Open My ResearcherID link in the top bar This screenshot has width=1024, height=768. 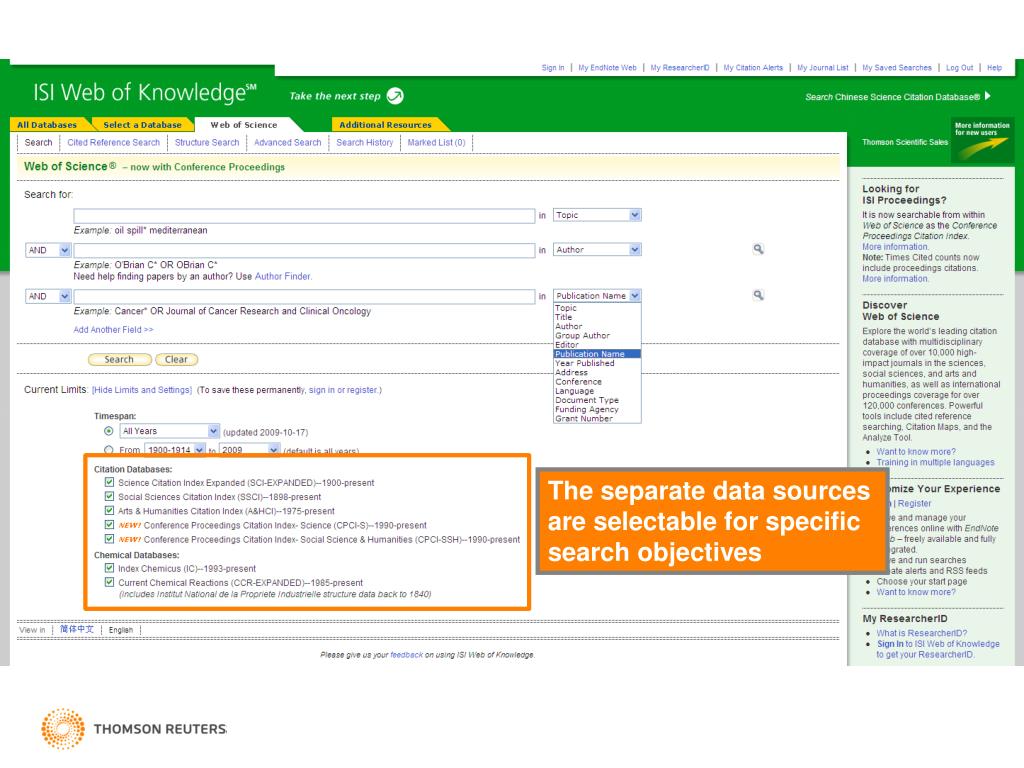pyautogui.click(x=680, y=68)
